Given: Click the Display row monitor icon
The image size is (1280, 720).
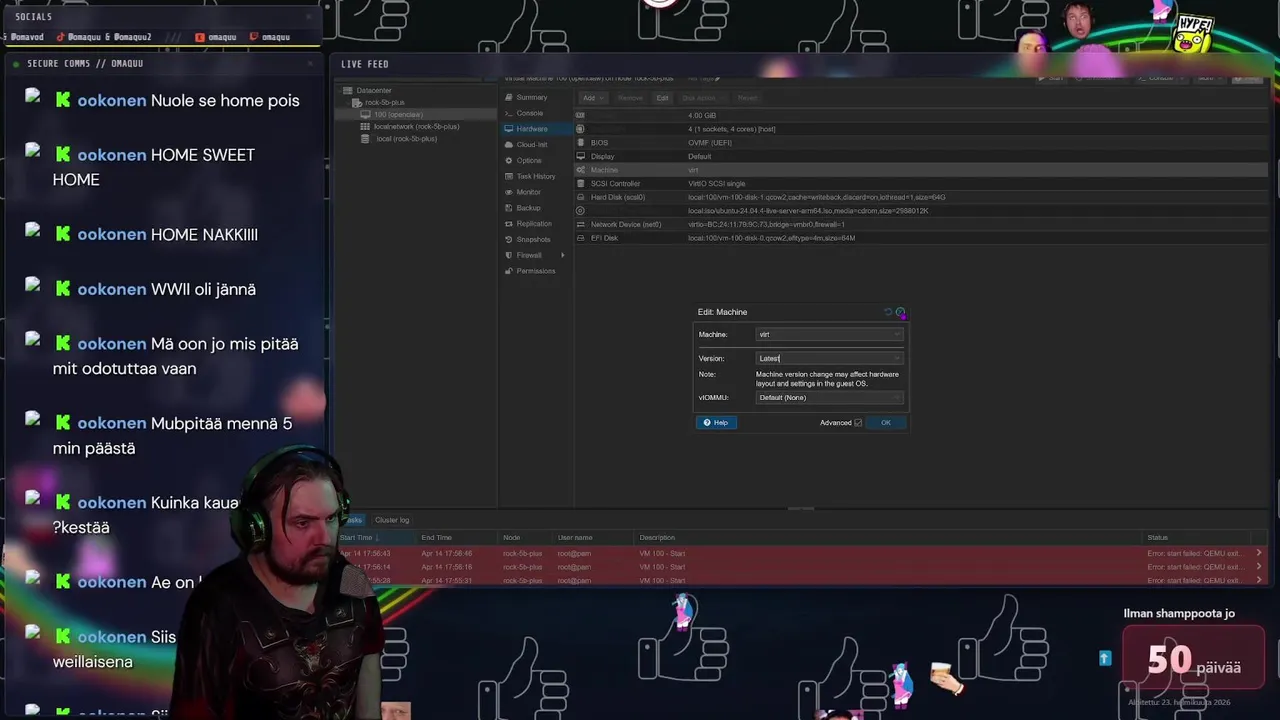Looking at the screenshot, I should 581,156.
